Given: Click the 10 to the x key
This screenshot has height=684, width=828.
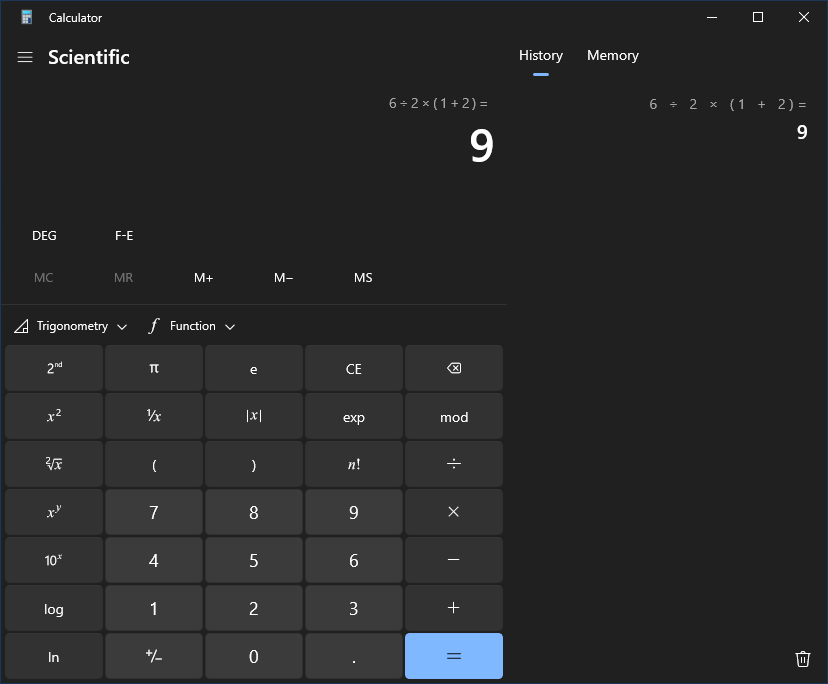Looking at the screenshot, I should point(54,560).
